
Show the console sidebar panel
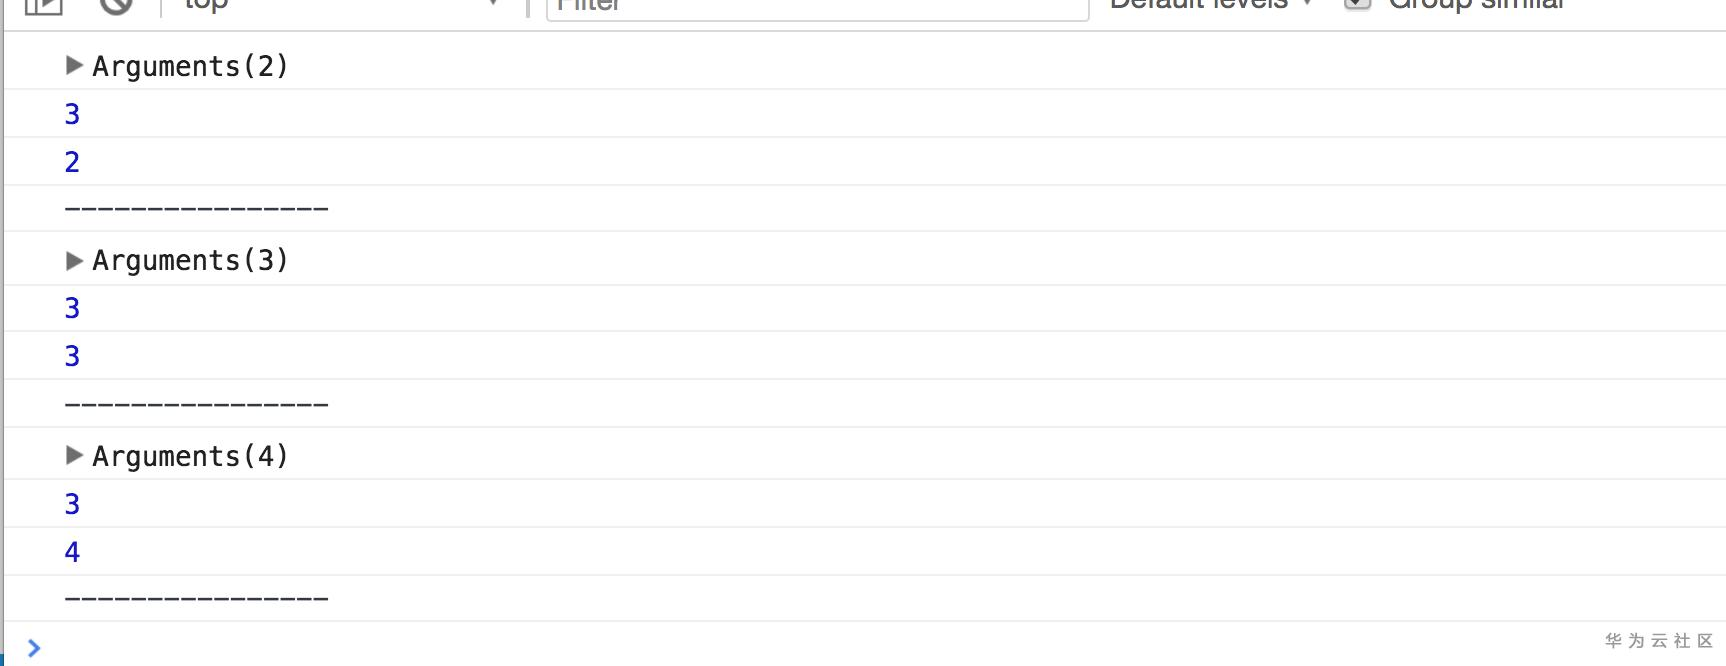[x=43, y=6]
